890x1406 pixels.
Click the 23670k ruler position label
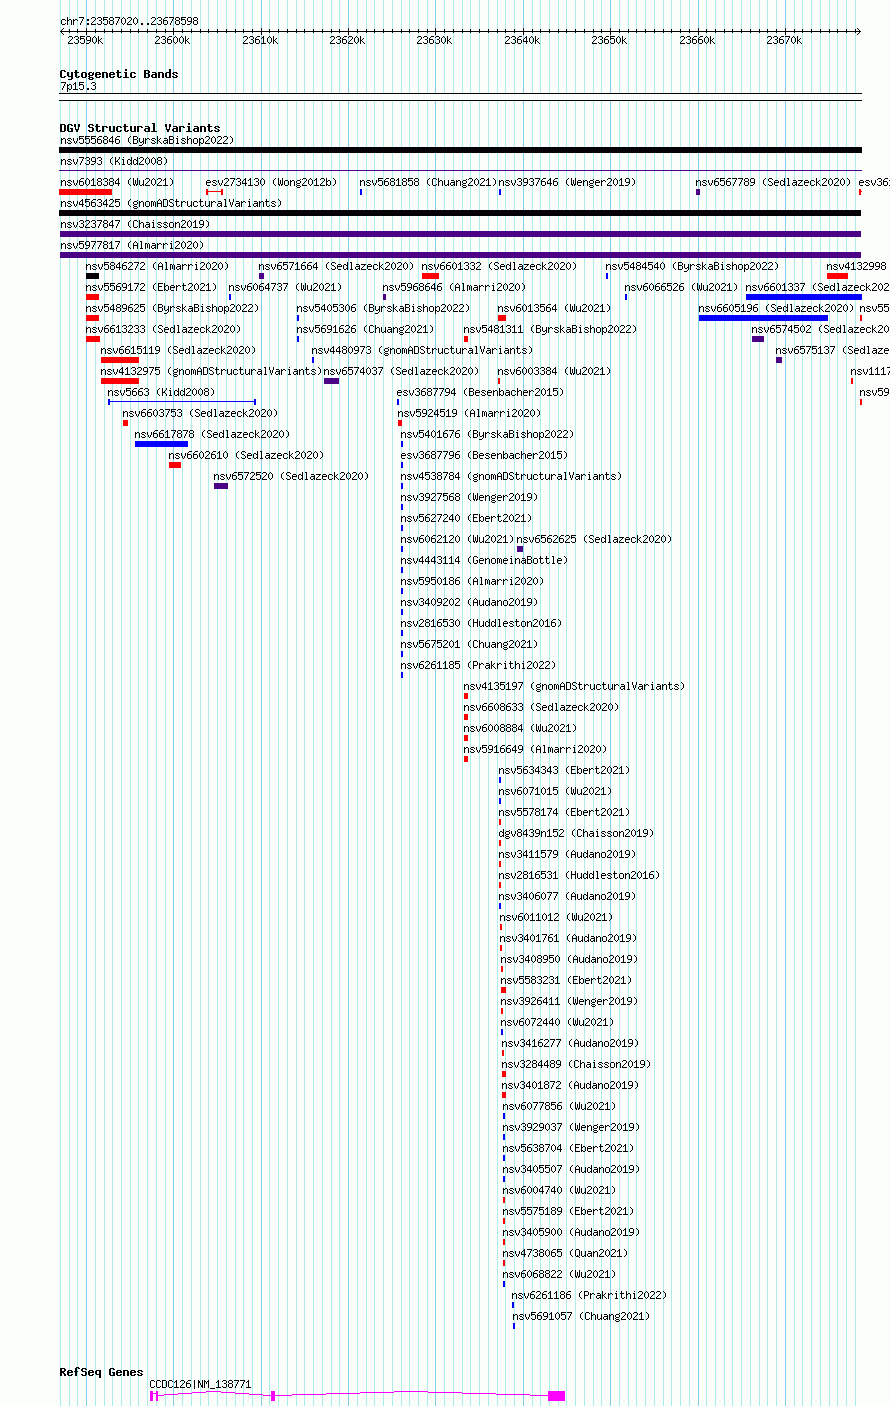click(x=784, y=40)
